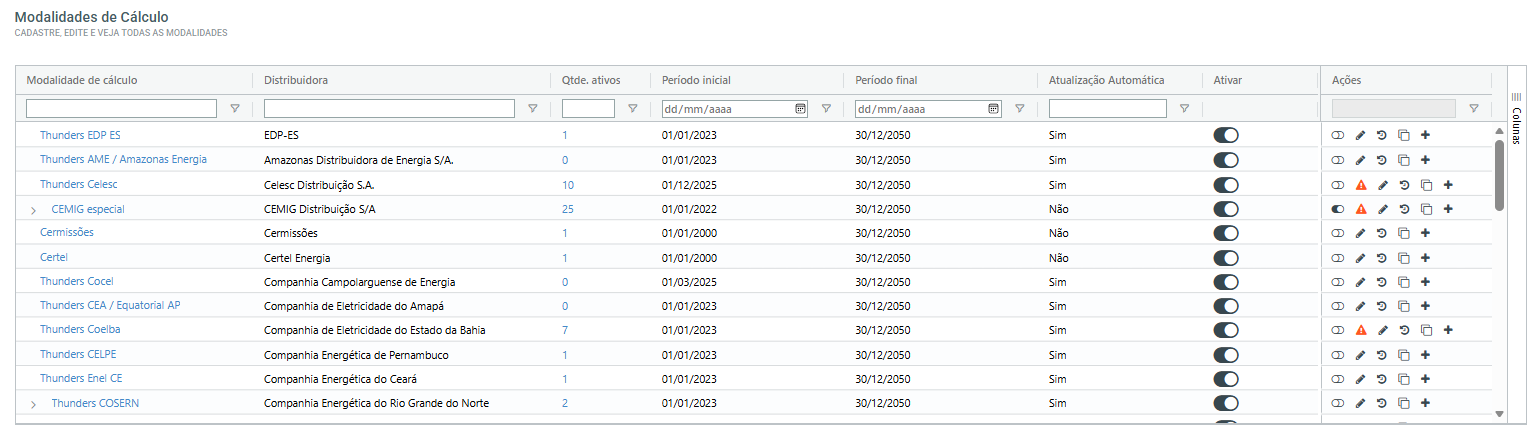Viewport: 1539px width, 437px height.
Task: Click the pencil icon in the Thunders CELPE row
Action: (1359, 355)
